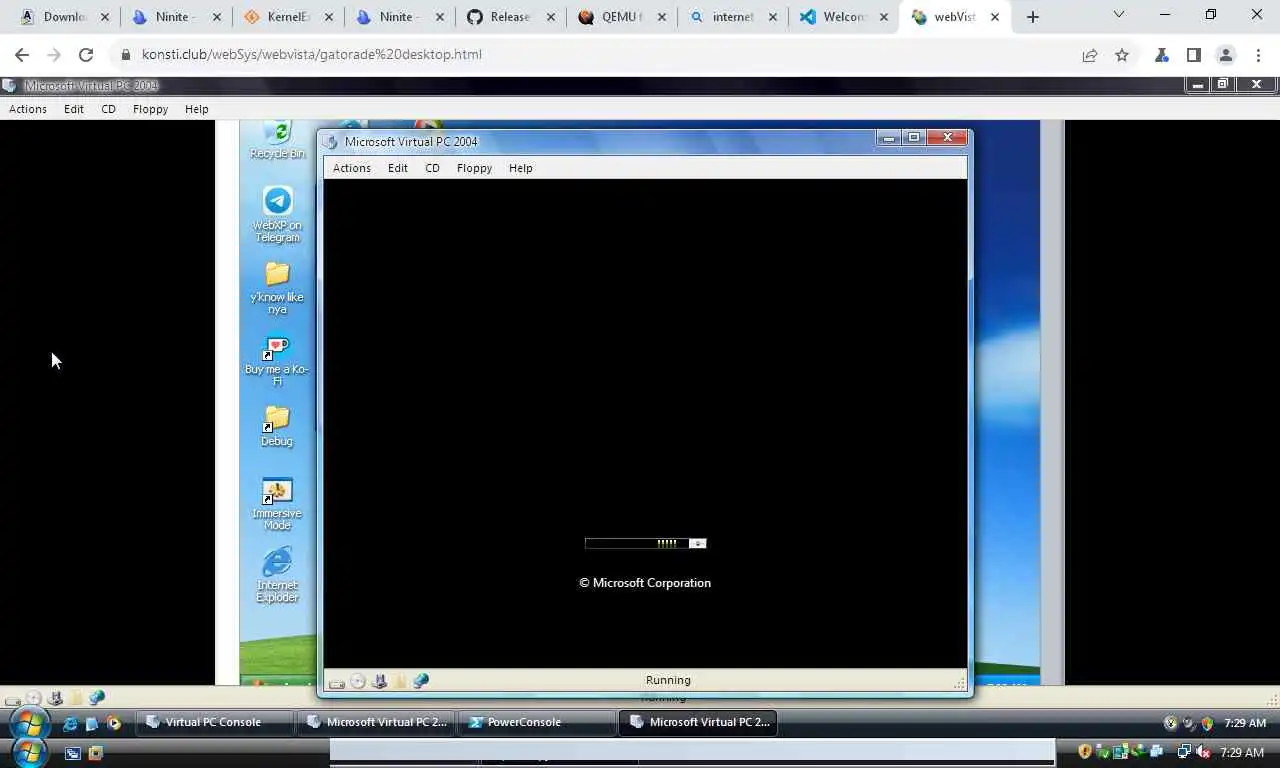Switch to the Release GitHub tab
The image size is (1280, 768).
click(510, 17)
